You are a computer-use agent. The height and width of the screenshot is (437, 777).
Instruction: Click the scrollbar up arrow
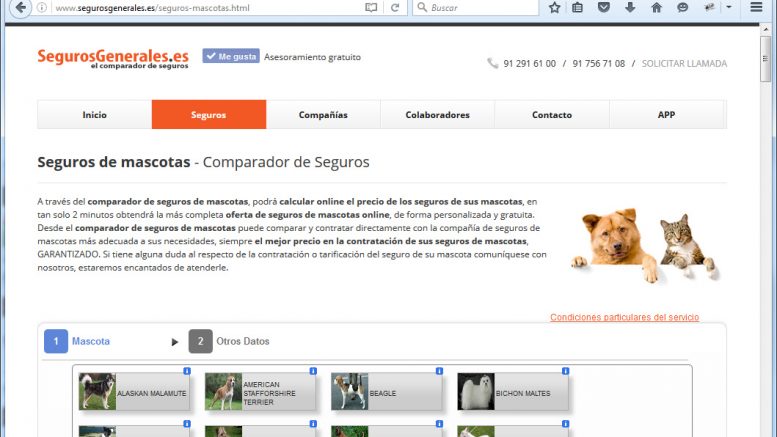coord(766,29)
